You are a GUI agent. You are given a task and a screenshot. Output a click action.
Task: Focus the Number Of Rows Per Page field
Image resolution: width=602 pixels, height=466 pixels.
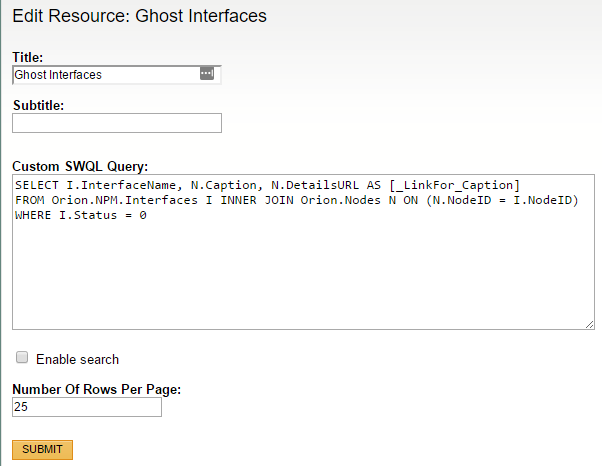click(x=87, y=408)
